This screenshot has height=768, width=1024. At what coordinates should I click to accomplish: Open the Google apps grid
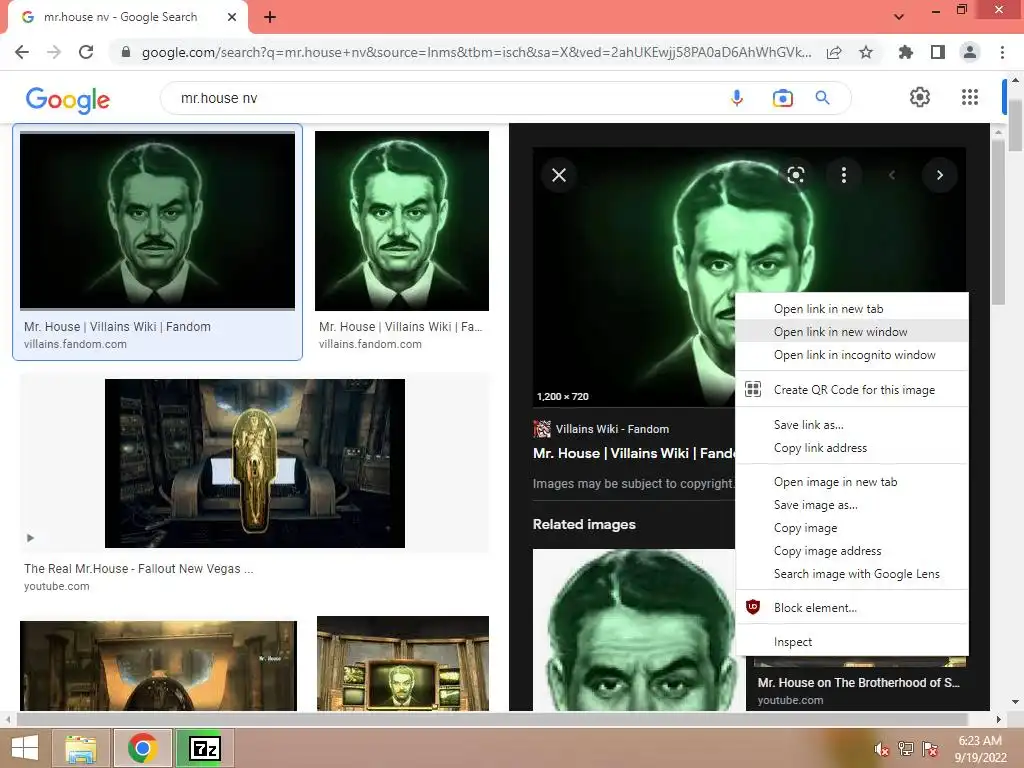(970, 97)
